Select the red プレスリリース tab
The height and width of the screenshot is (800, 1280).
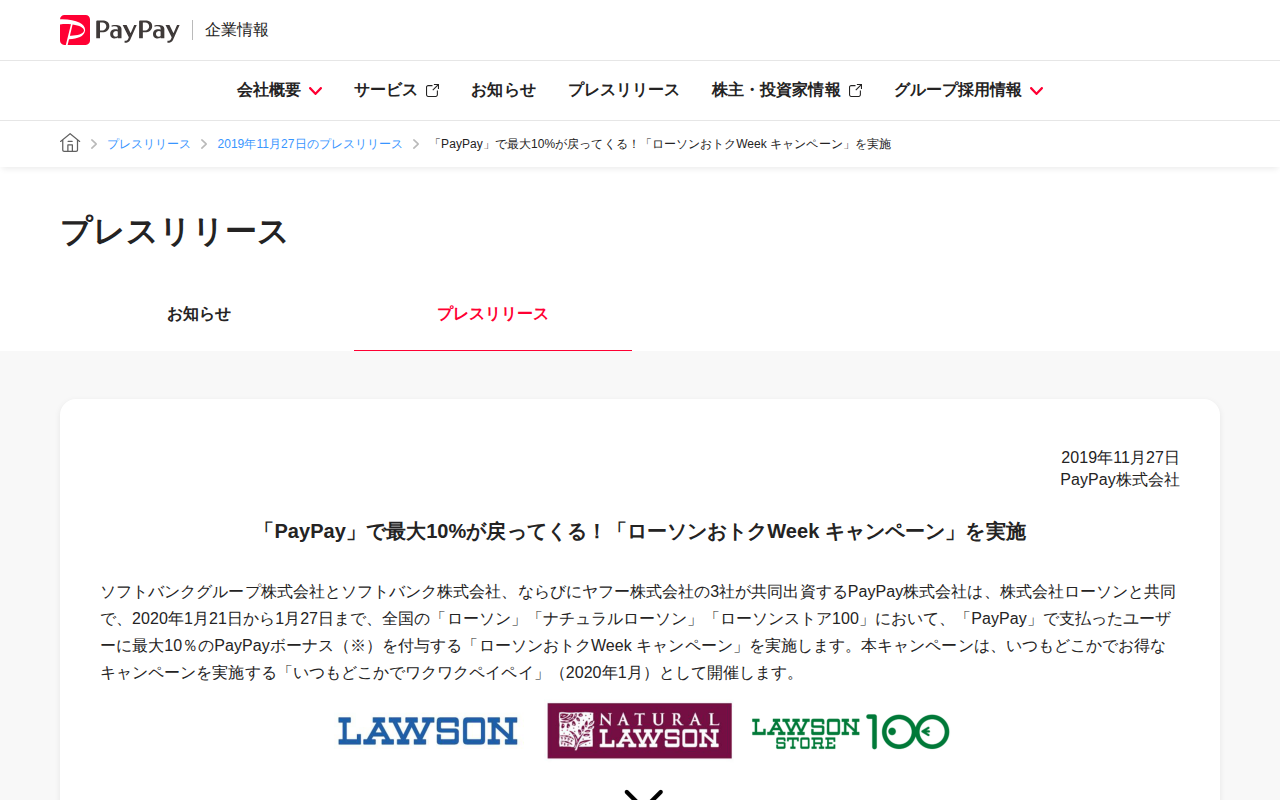(493, 314)
